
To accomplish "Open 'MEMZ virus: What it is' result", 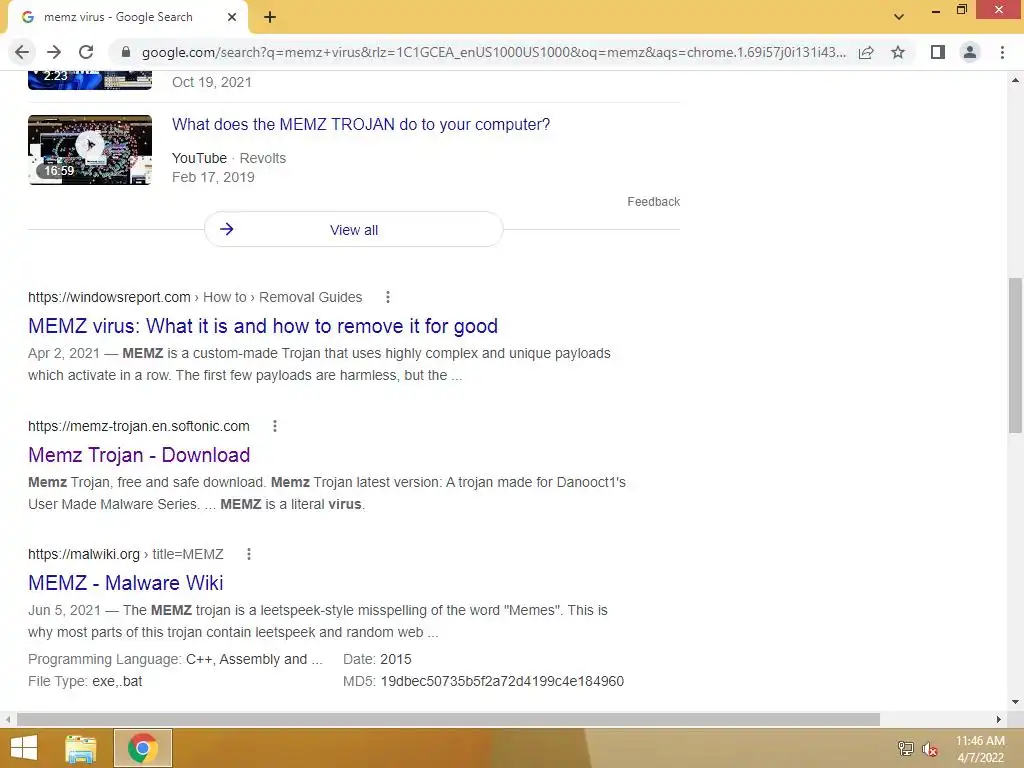I will 263,326.
